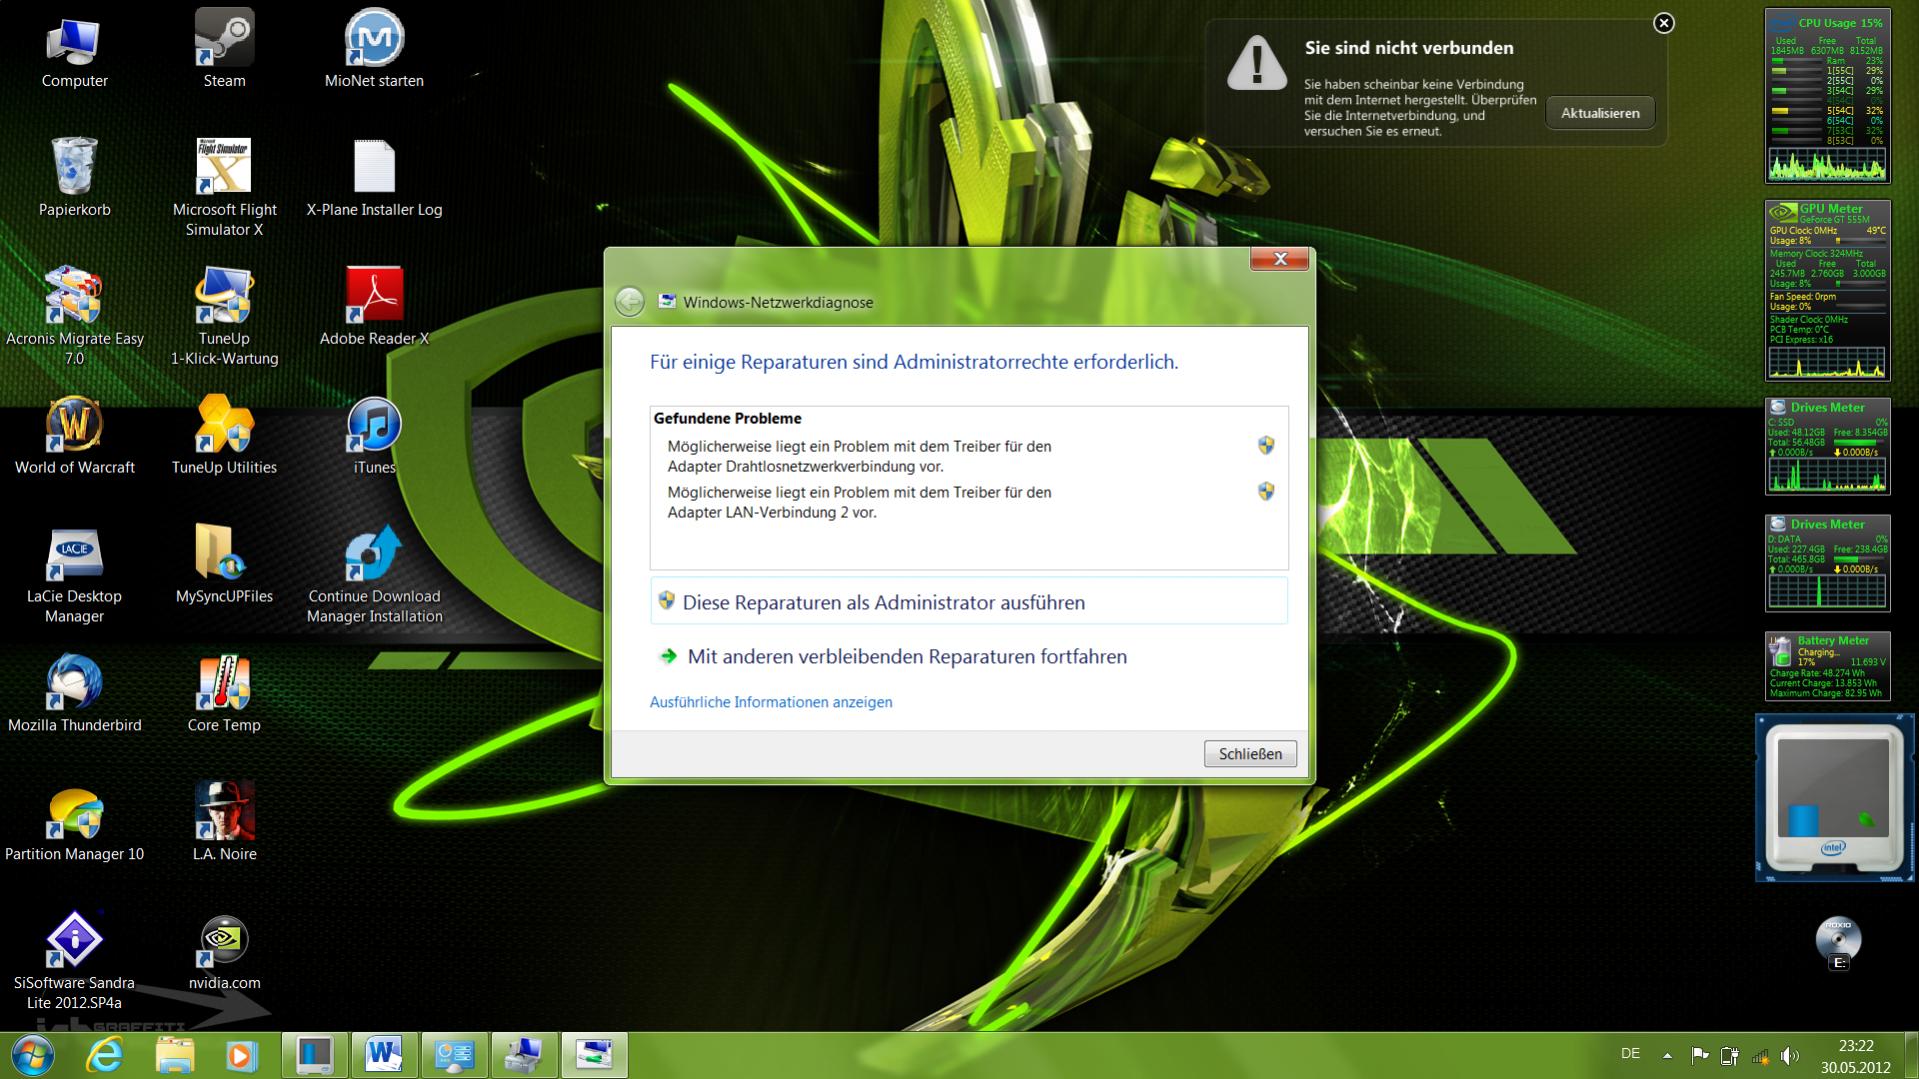Select the MioNet starten shortcut

(374, 50)
